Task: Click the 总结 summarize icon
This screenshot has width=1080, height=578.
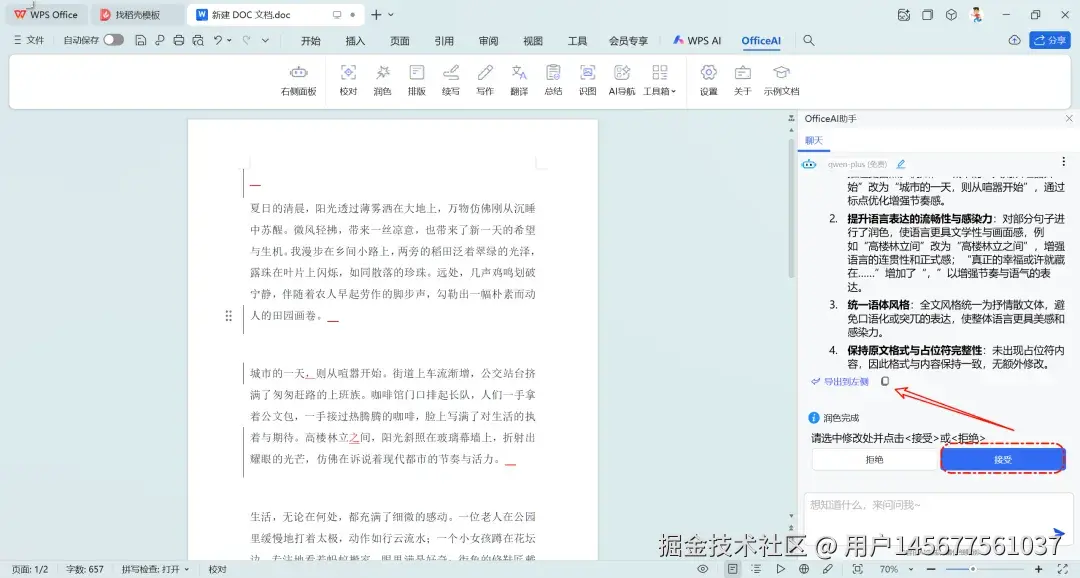Action: [553, 80]
